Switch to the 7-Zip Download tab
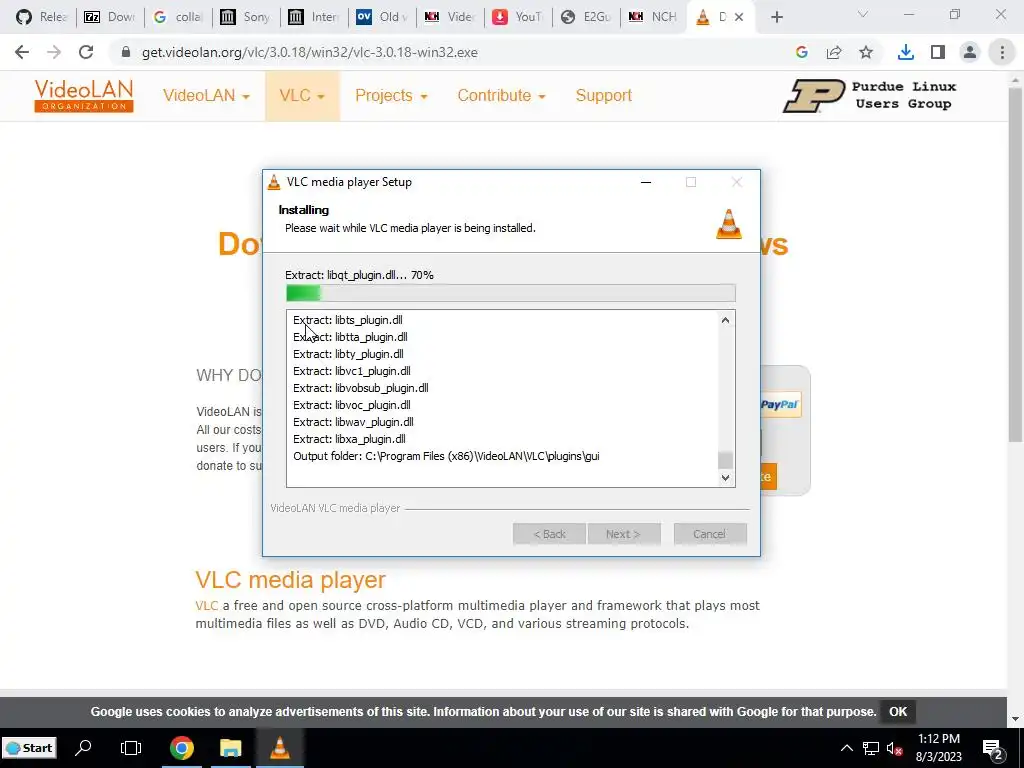 (110, 17)
